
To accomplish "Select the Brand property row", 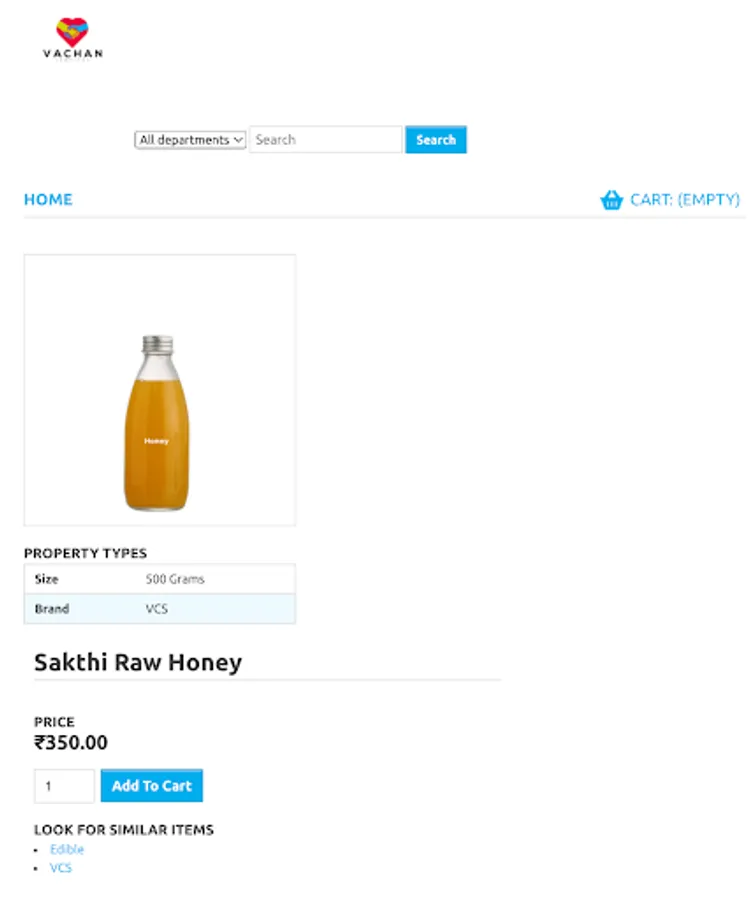I will click(160, 609).
